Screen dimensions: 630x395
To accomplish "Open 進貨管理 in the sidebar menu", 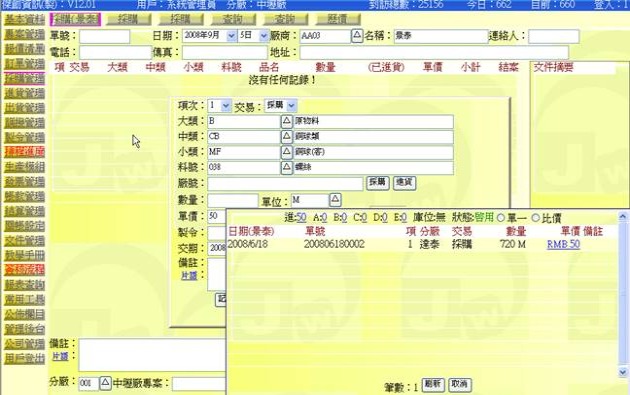I will click(x=25, y=93).
